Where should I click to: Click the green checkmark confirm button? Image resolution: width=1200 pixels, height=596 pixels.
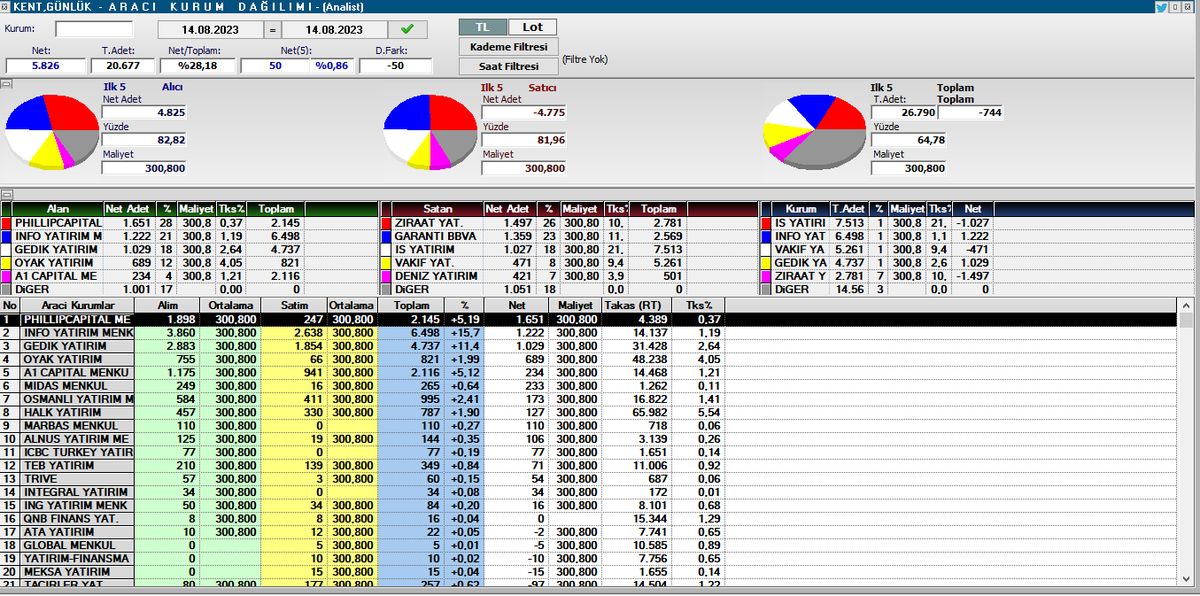[x=407, y=28]
